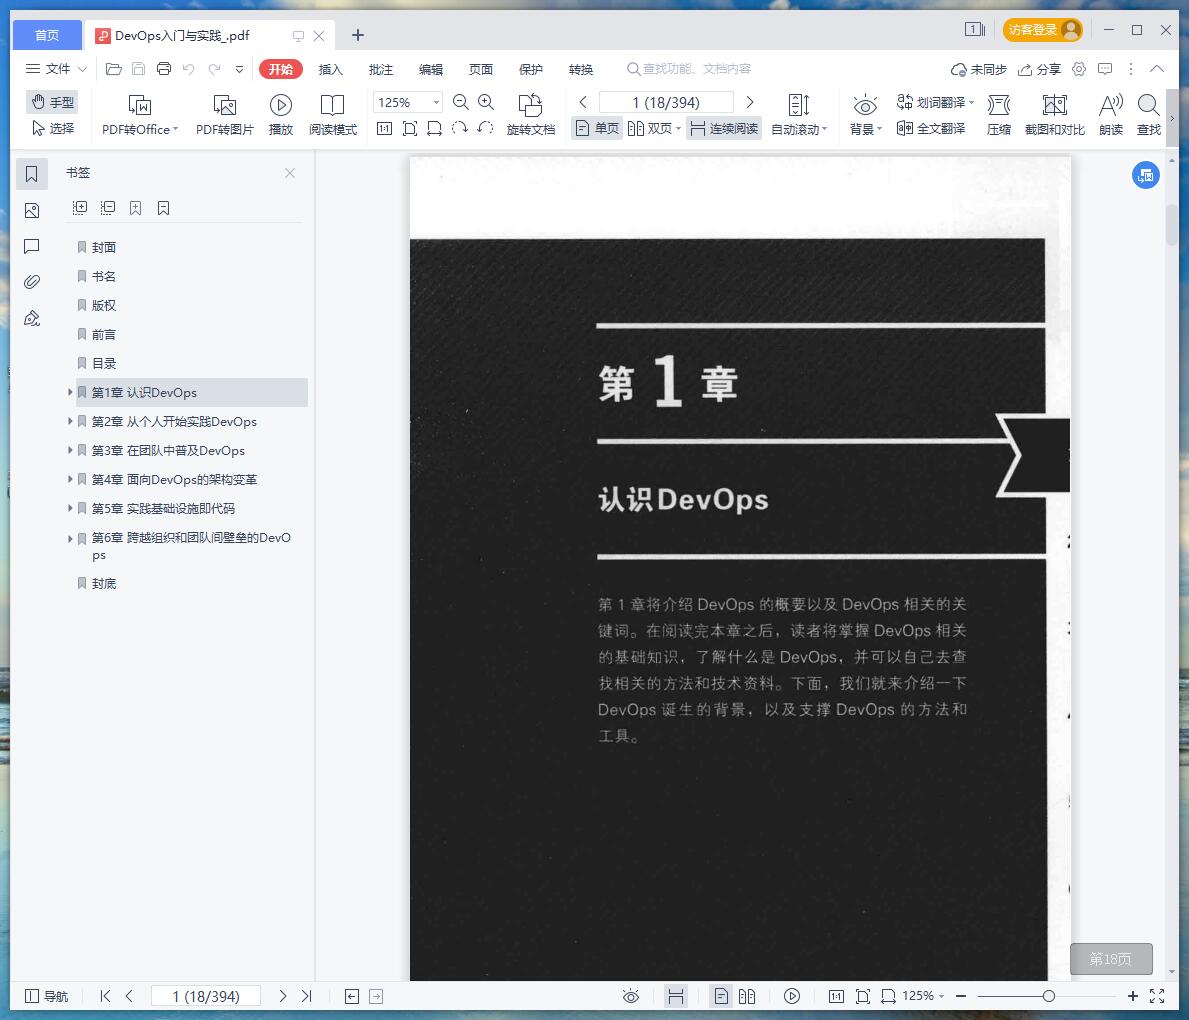1189x1020 pixels.
Task: Select the hand tool (手型)
Action: [52, 102]
